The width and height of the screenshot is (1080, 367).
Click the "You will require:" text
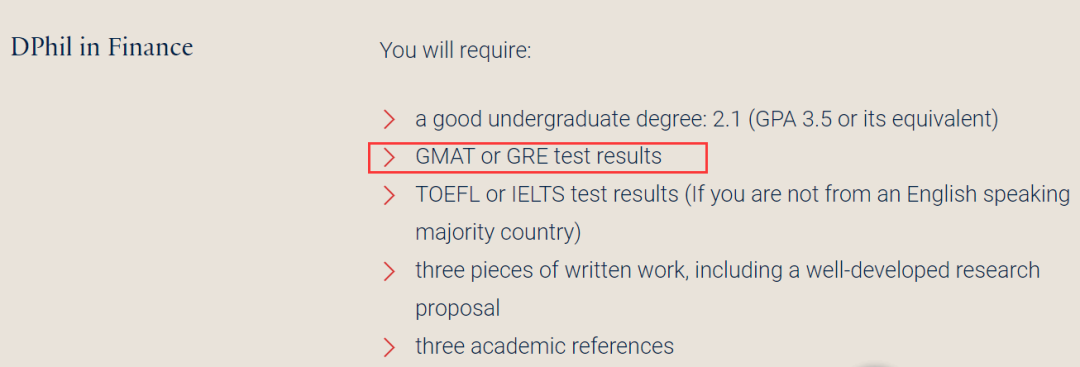[455, 50]
